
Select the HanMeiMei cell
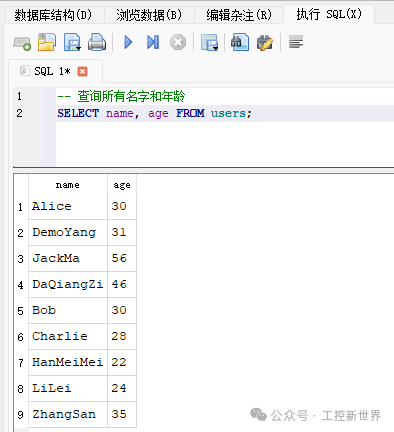point(68,362)
